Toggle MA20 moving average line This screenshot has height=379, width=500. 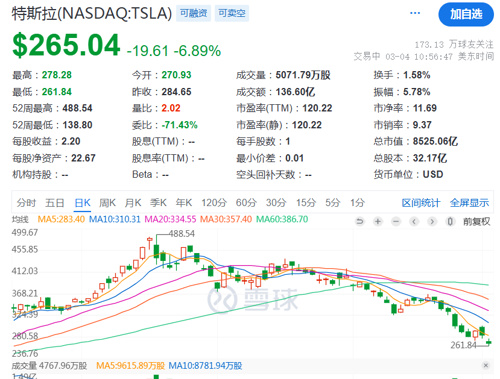click(x=170, y=219)
